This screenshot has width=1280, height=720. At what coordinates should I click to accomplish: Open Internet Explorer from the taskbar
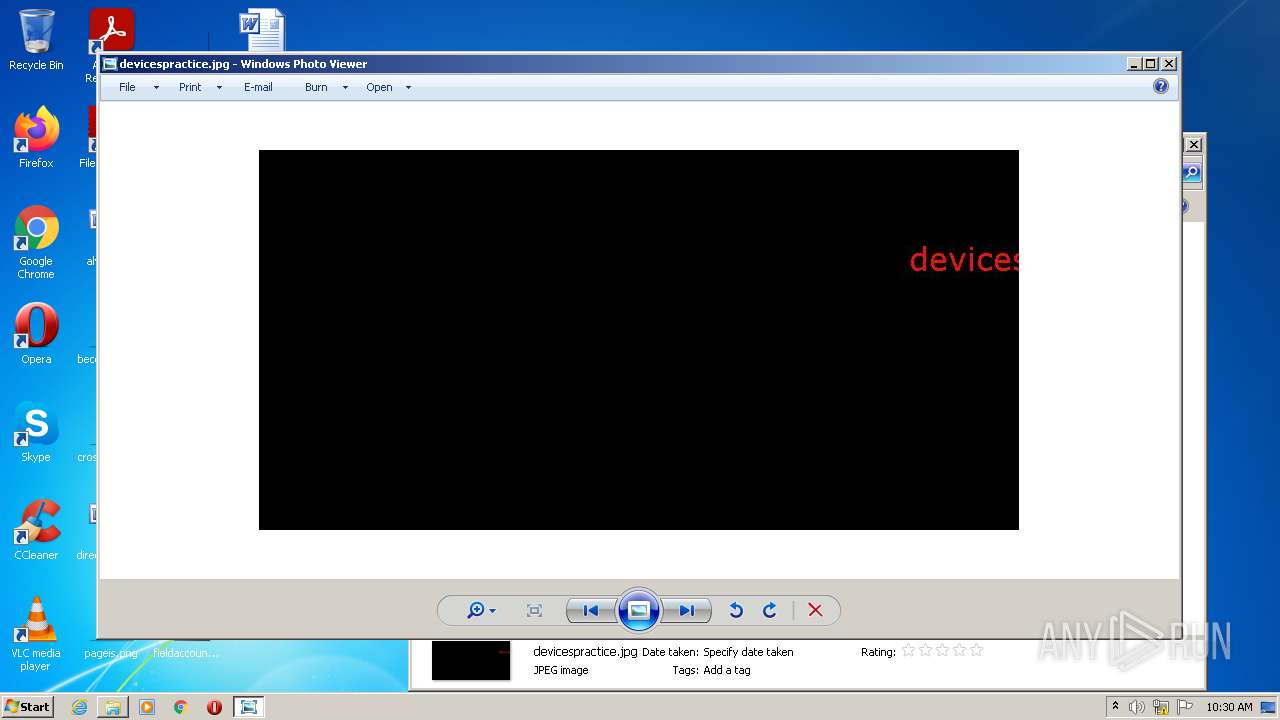pos(79,707)
